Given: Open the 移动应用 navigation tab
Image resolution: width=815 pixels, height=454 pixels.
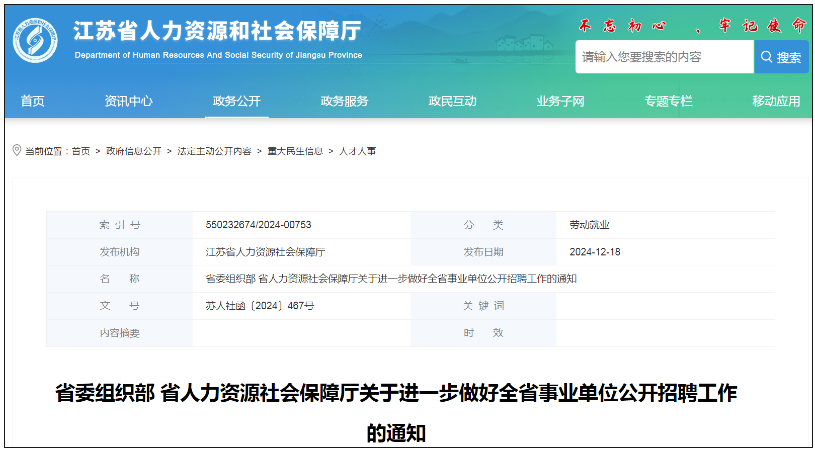Looking at the screenshot, I should (x=776, y=101).
